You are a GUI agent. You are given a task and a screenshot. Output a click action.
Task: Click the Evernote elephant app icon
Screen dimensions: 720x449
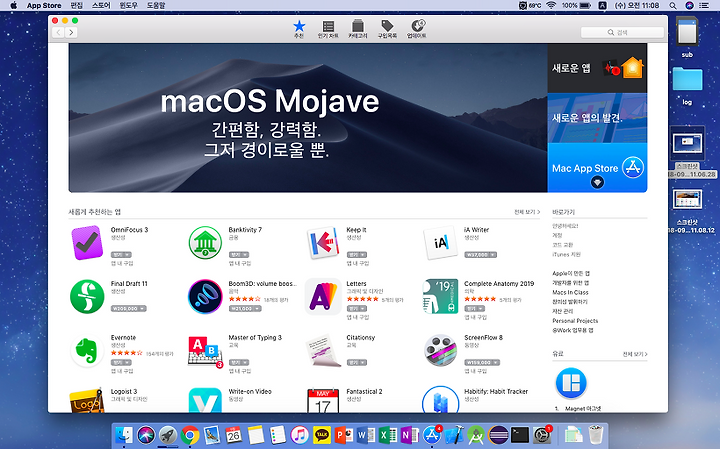[87, 350]
